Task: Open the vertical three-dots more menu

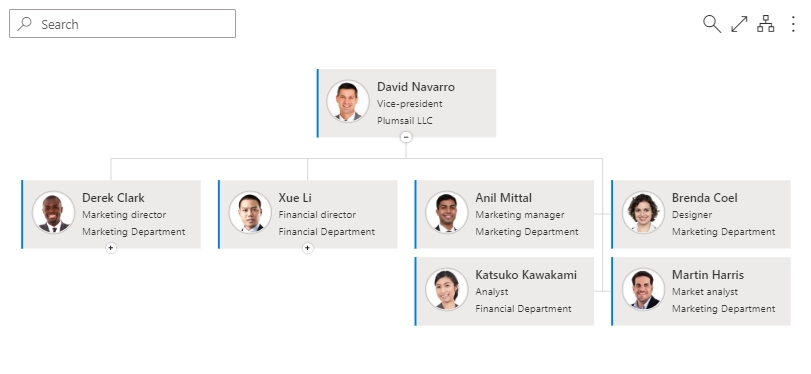Action: (793, 24)
